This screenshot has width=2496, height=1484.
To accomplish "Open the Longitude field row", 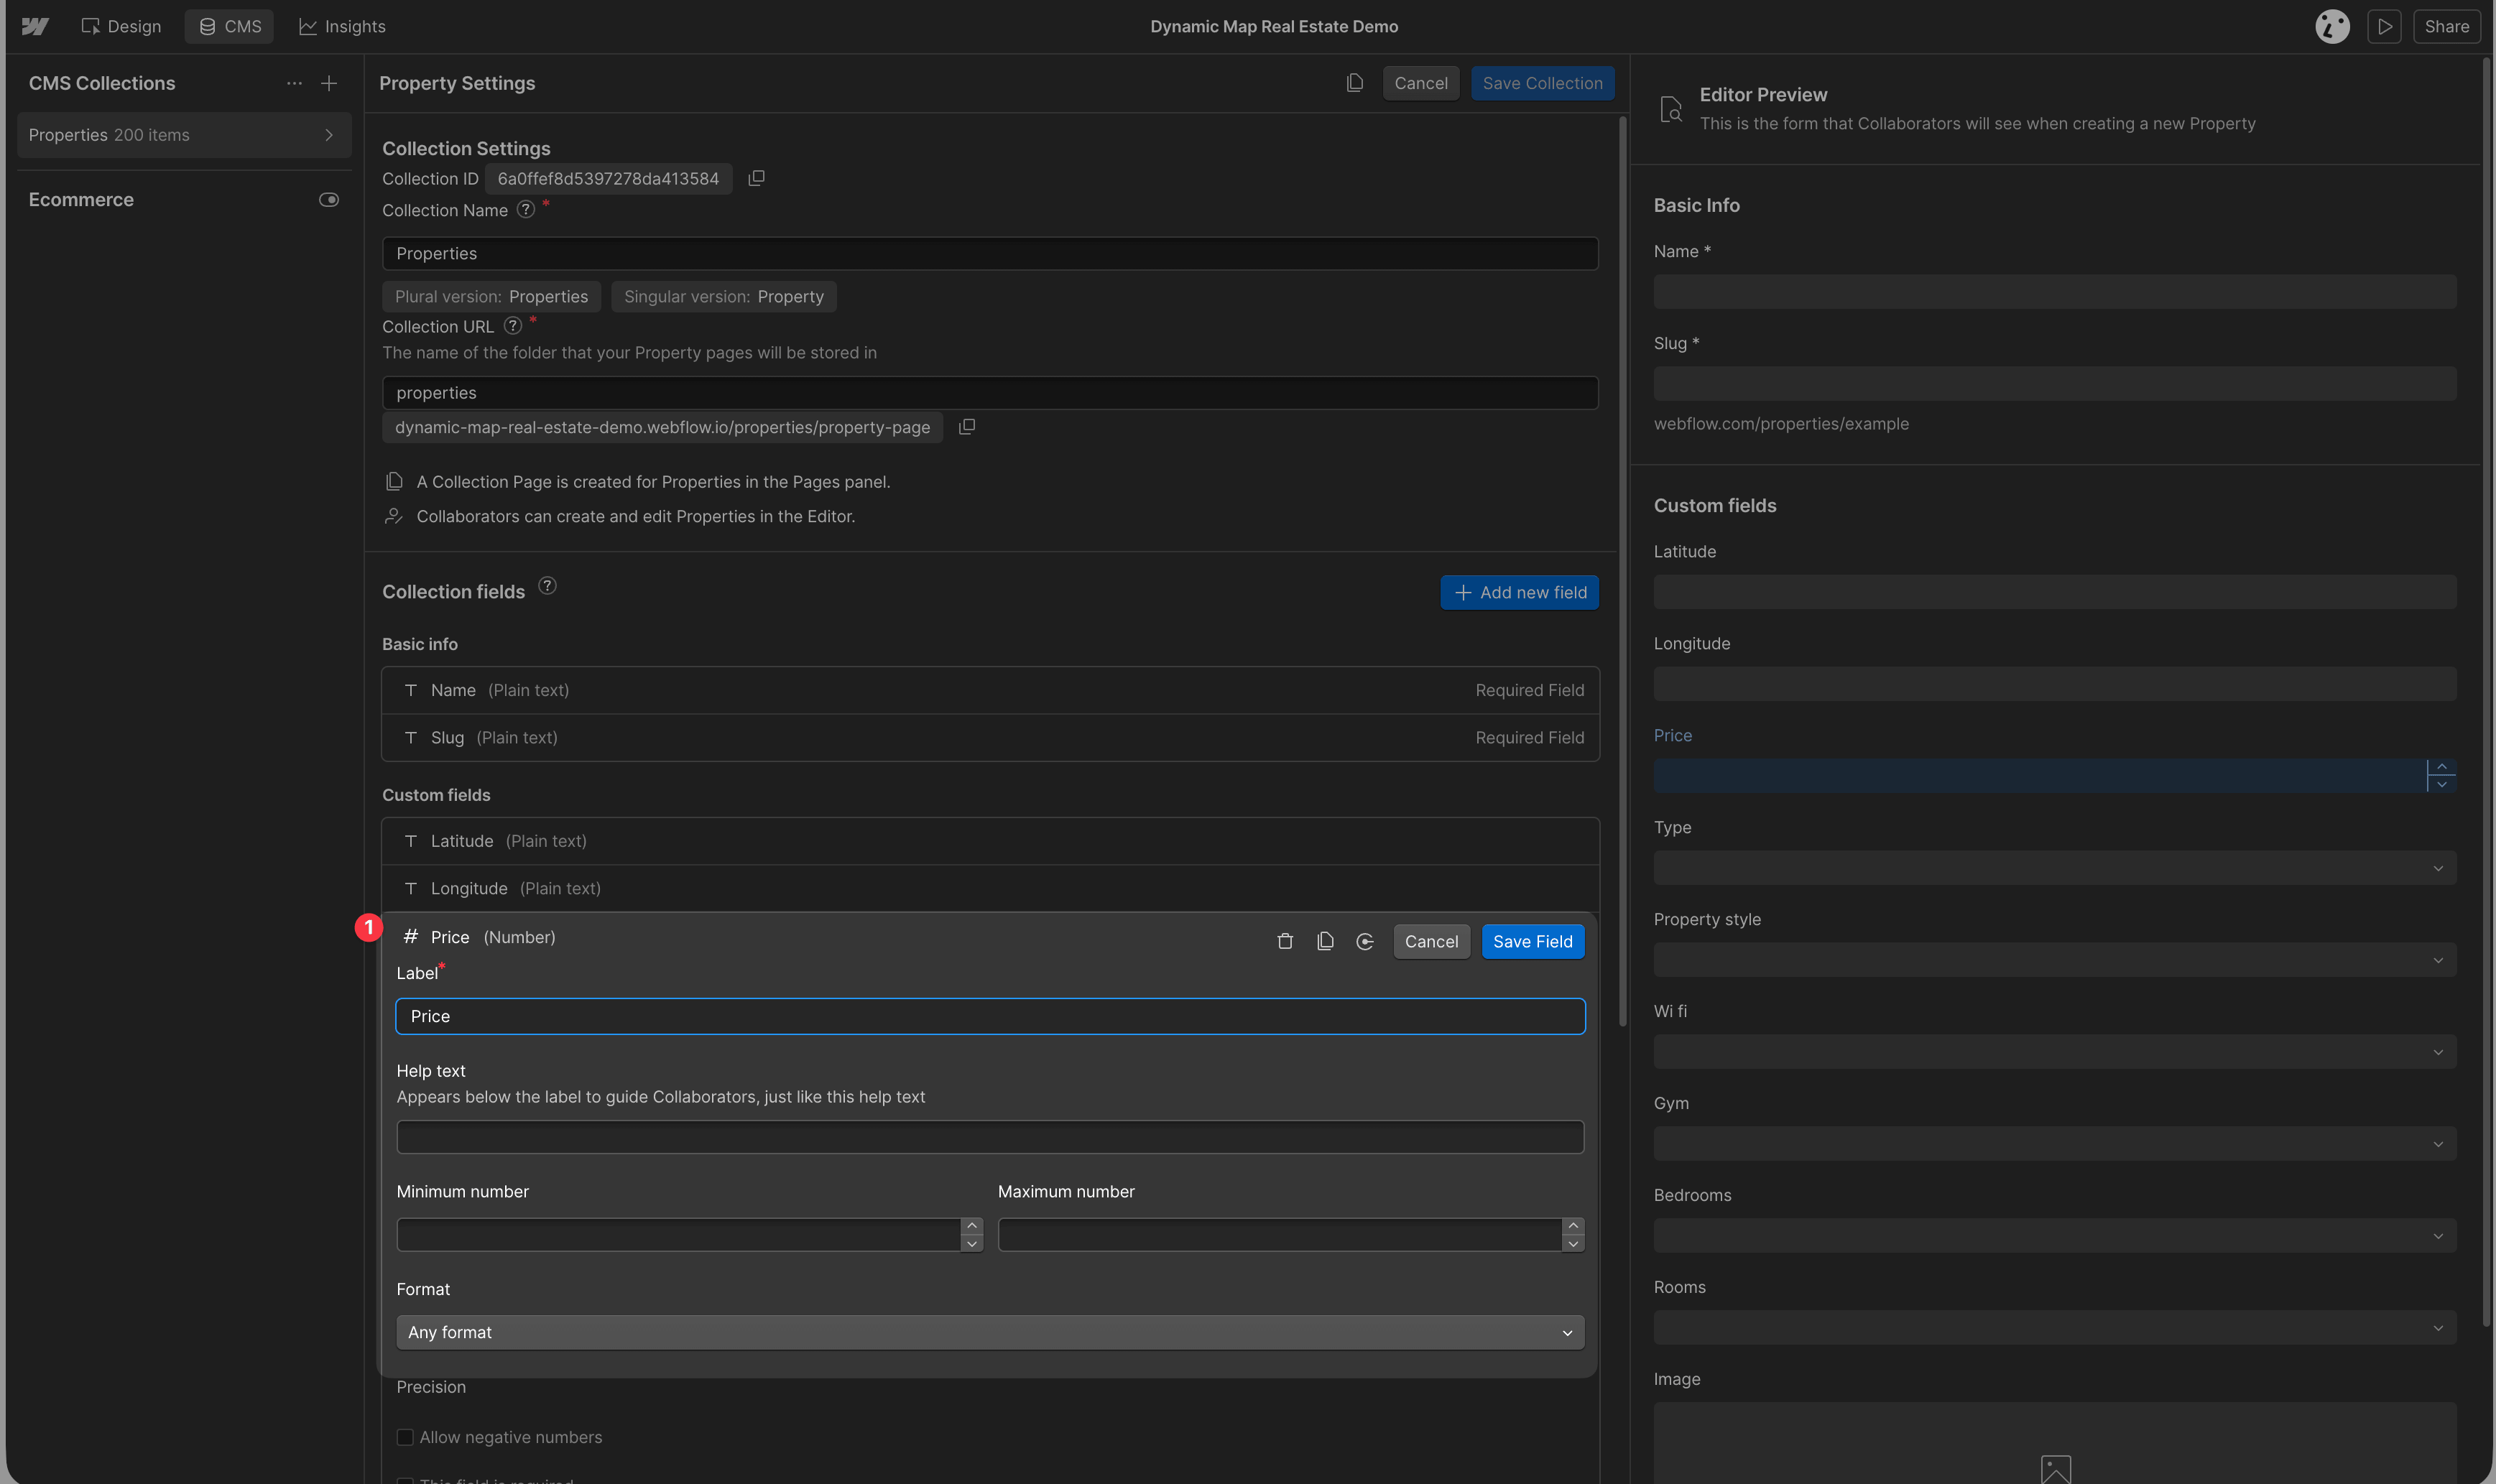I will (x=990, y=889).
